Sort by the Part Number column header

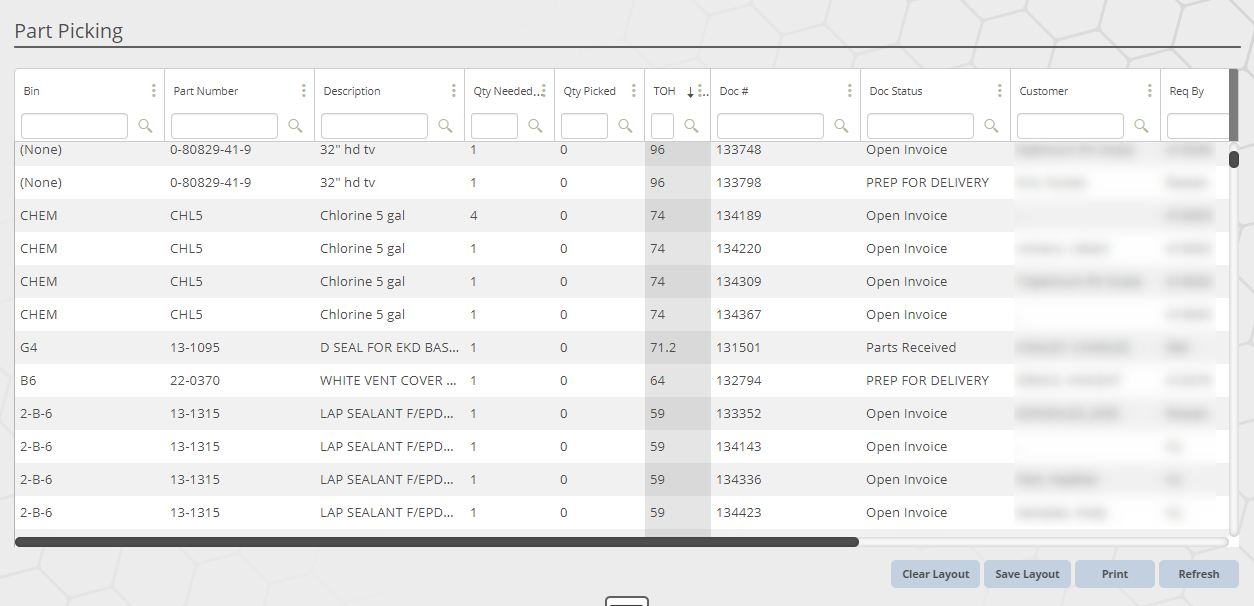(206, 91)
